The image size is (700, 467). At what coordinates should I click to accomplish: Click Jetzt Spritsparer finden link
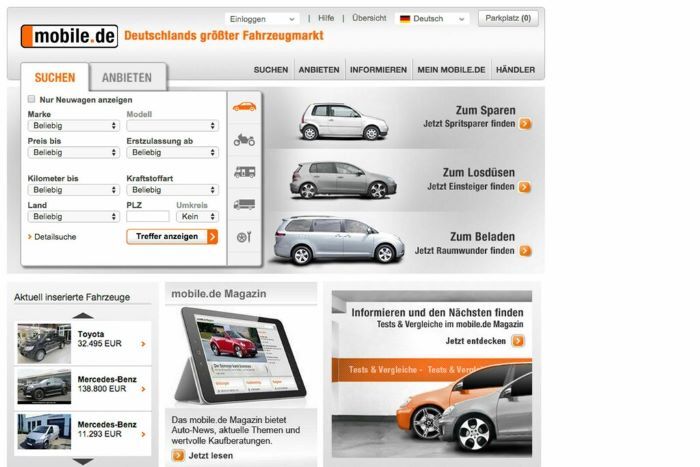469,124
